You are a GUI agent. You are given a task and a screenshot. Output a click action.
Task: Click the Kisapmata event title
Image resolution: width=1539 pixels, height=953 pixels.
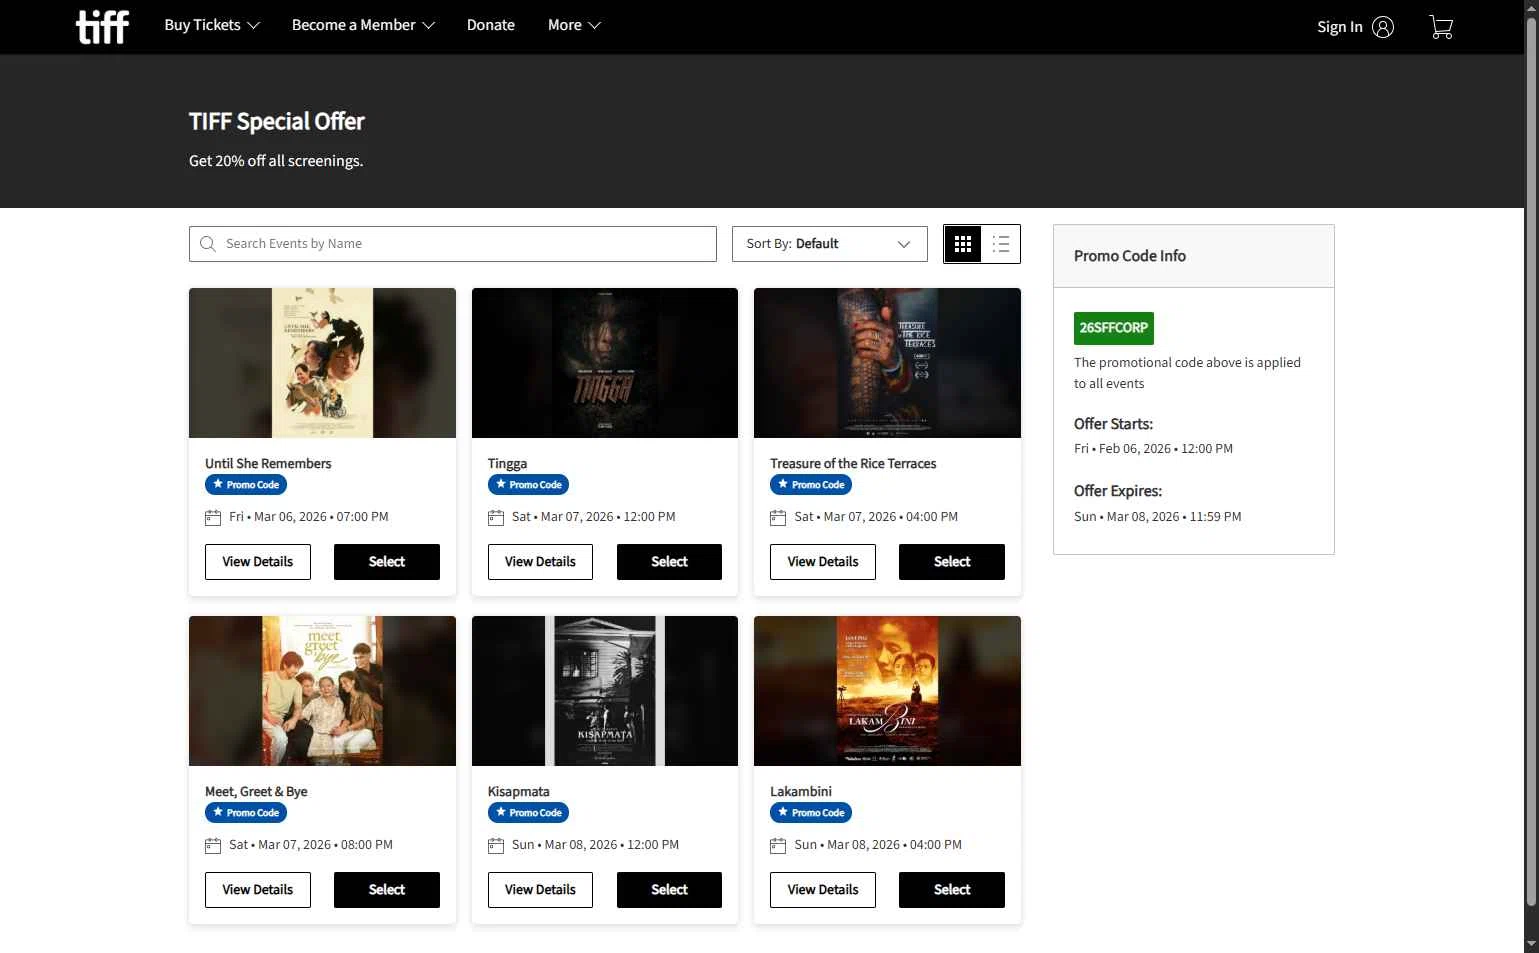pos(519,792)
